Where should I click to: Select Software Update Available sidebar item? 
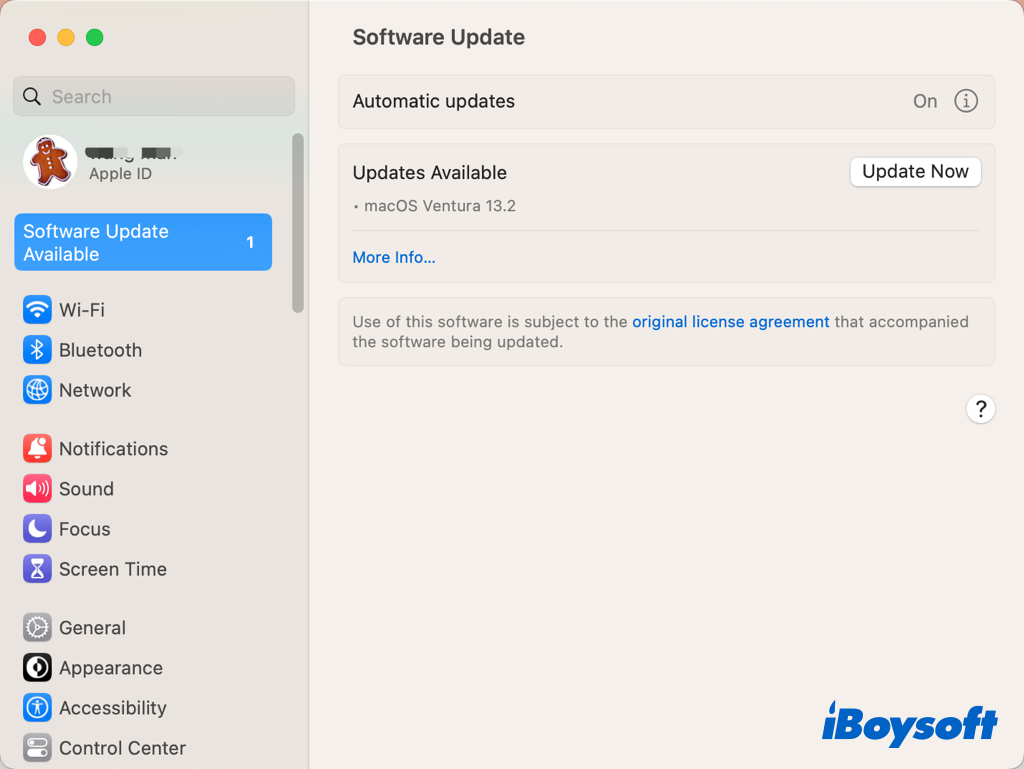(x=143, y=242)
